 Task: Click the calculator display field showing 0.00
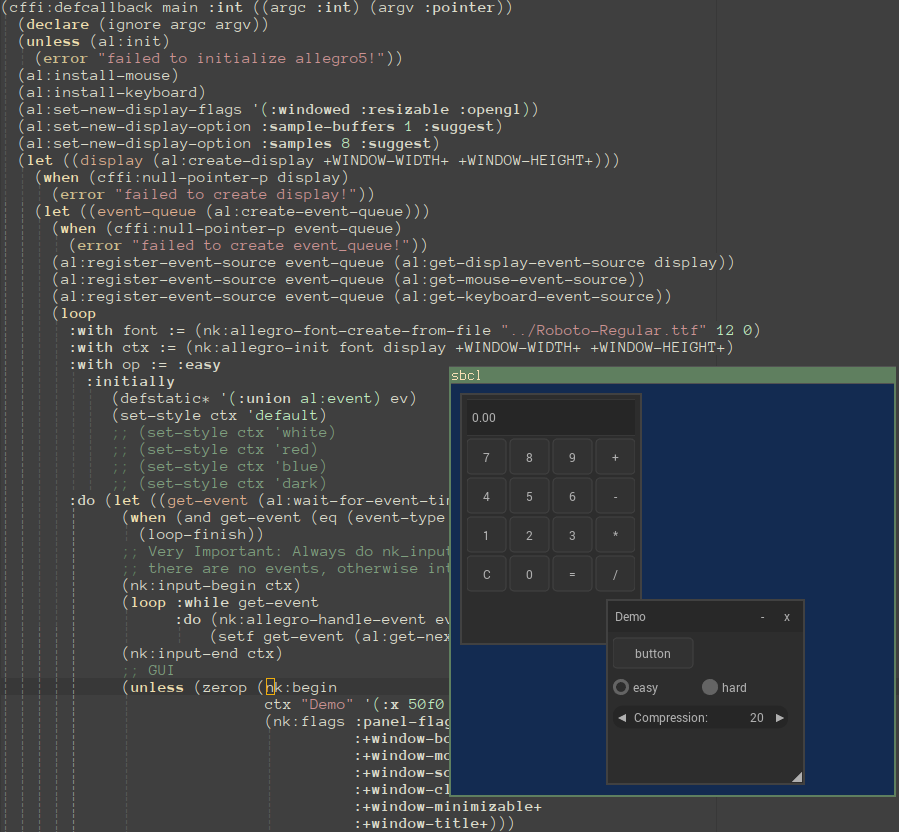[x=551, y=417]
